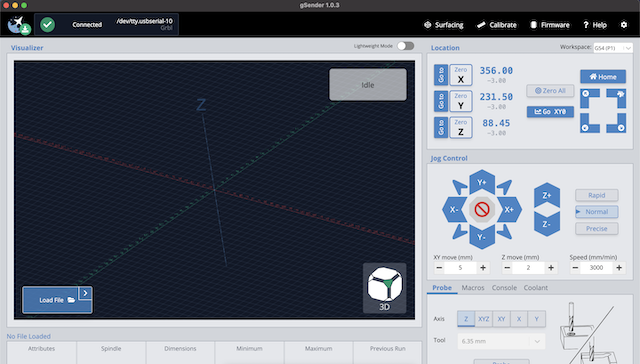
Task: Click the Y position value 231.50
Action: click(496, 97)
